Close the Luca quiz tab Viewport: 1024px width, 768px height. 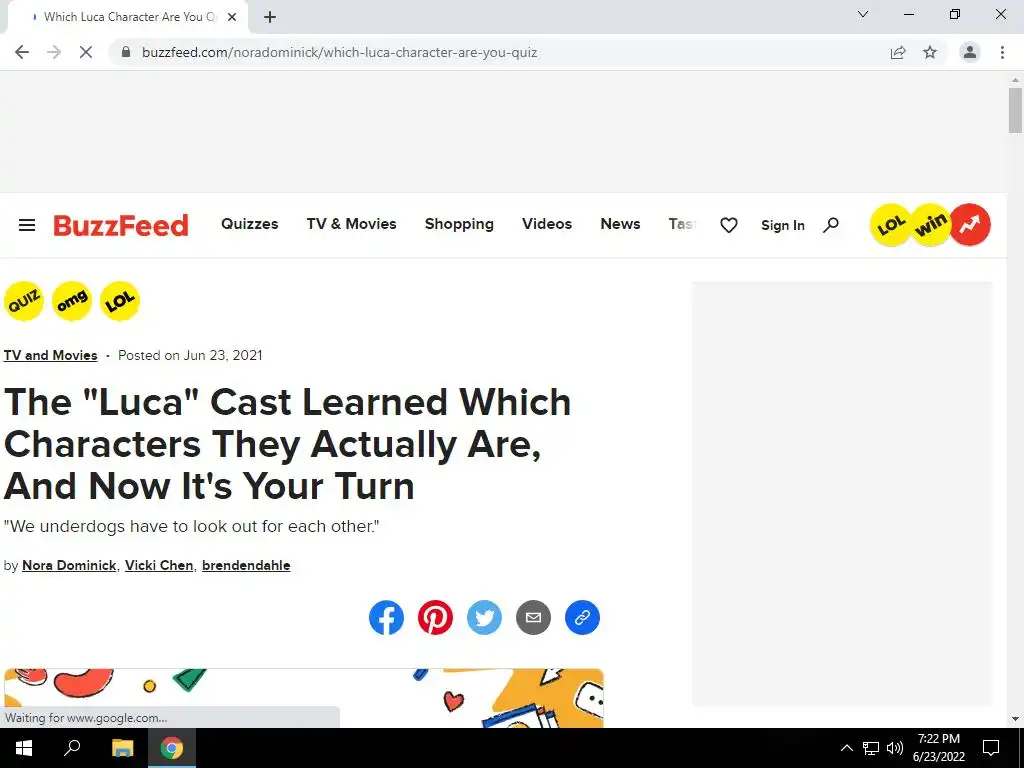tap(232, 17)
